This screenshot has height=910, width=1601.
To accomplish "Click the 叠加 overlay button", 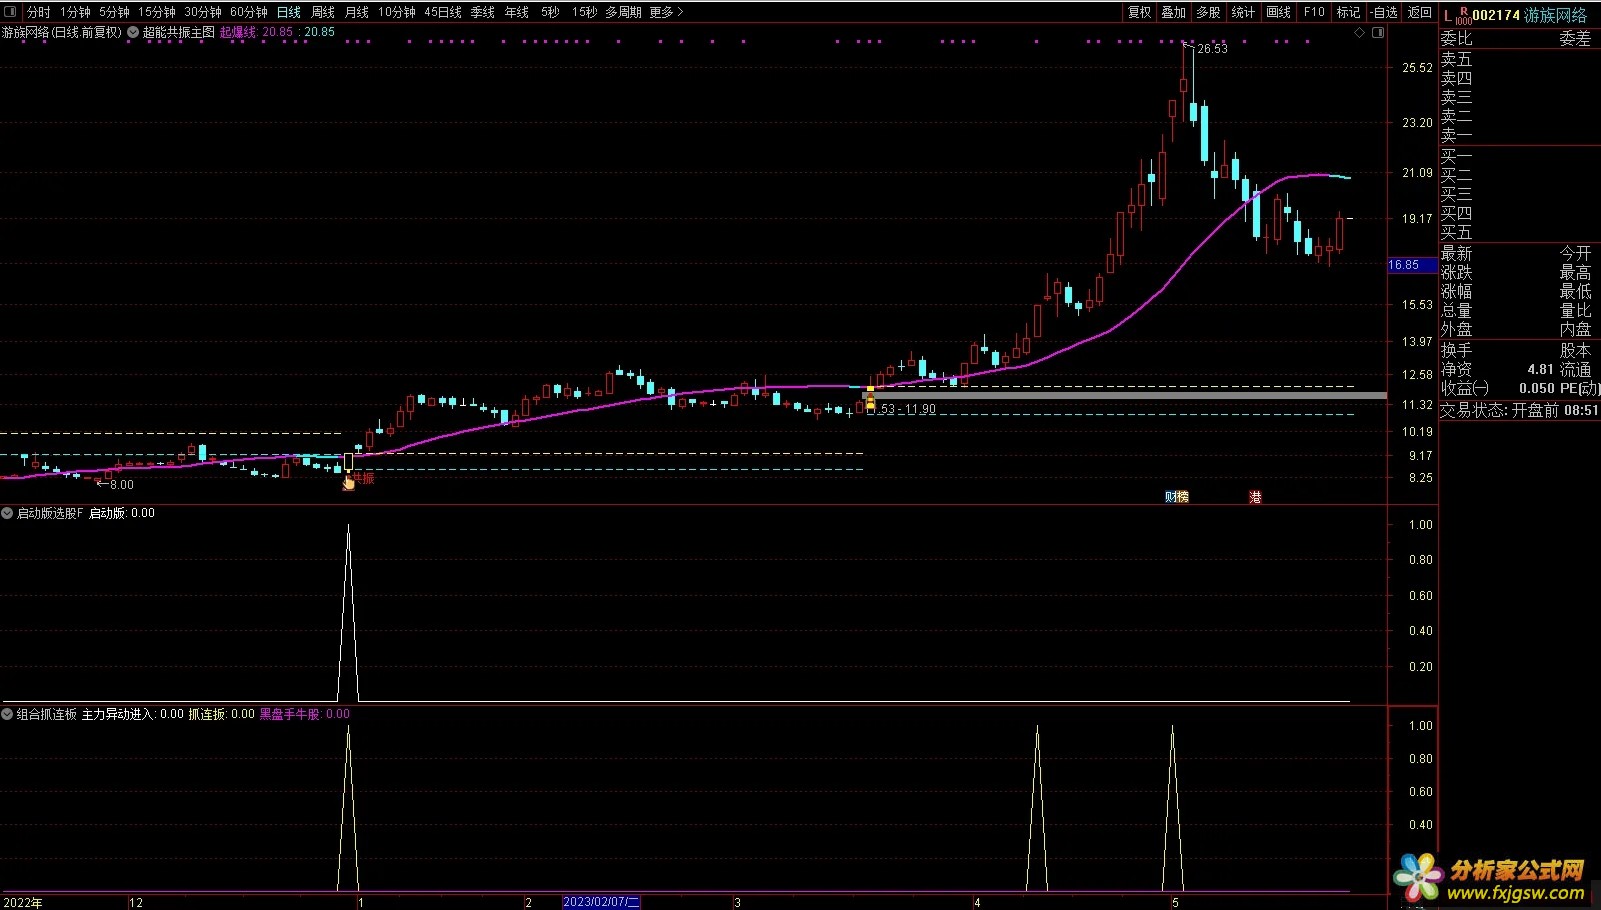I will pyautogui.click(x=1174, y=12).
